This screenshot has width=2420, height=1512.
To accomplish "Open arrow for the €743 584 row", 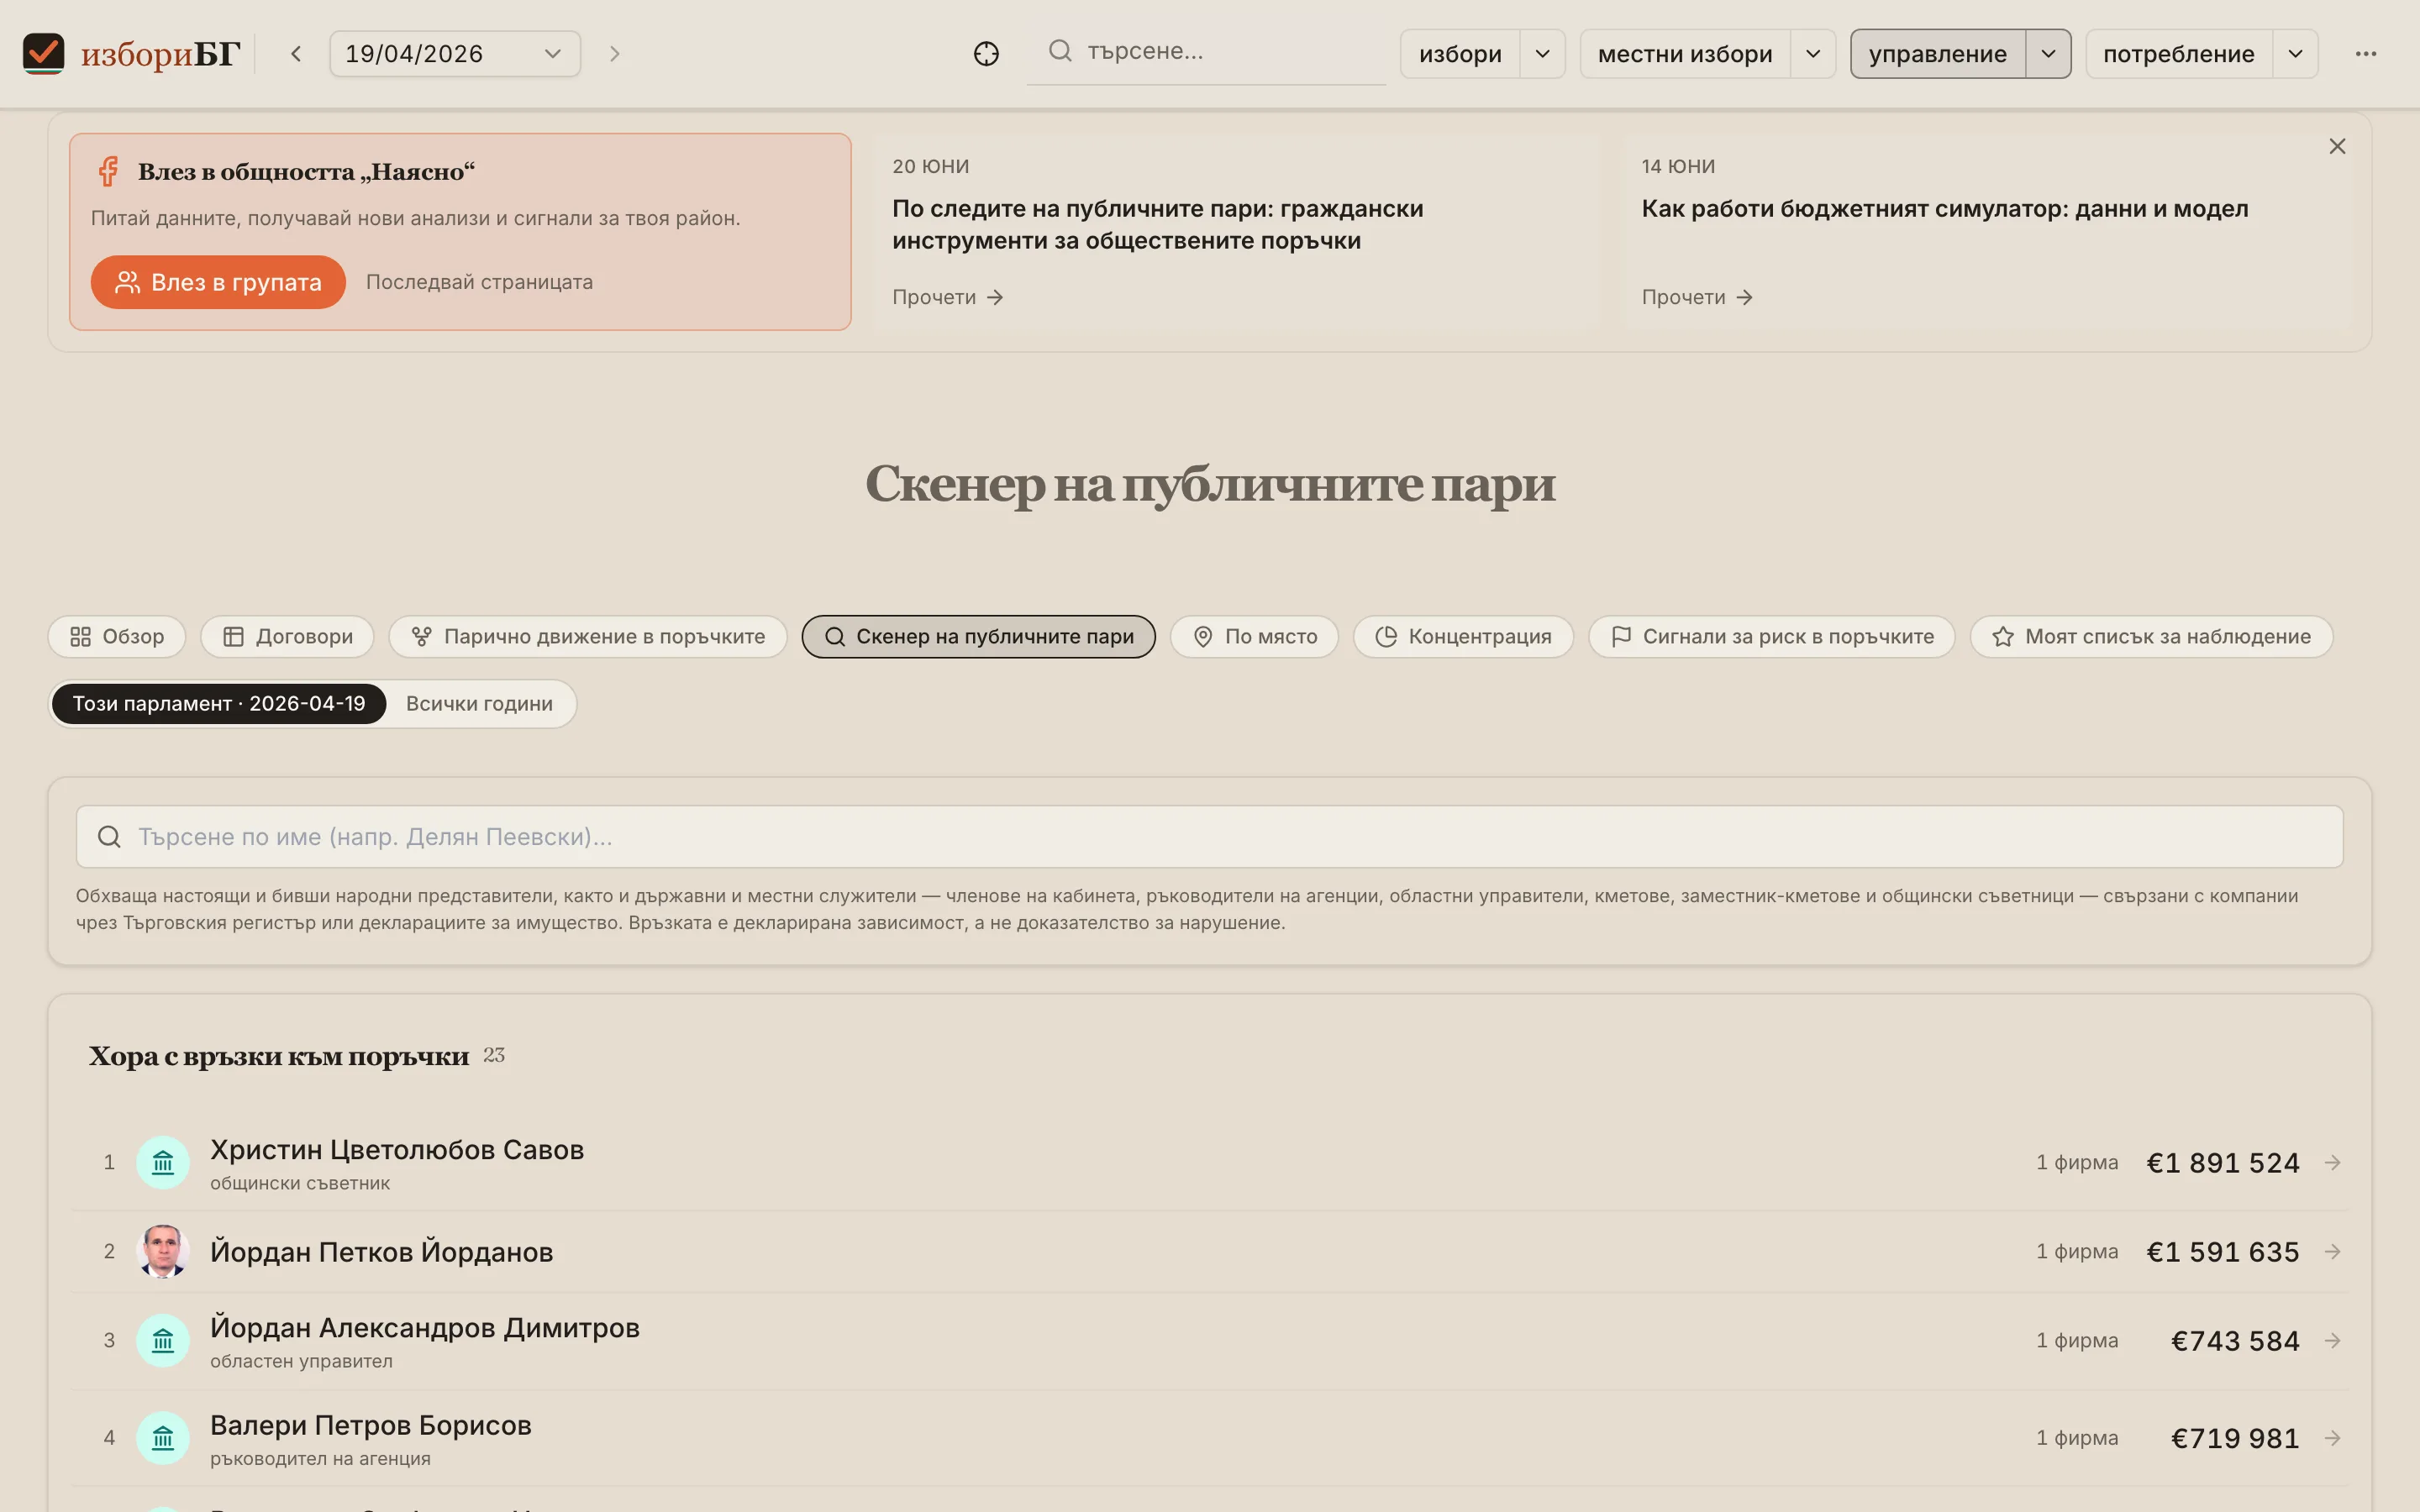I will (x=2332, y=1341).
